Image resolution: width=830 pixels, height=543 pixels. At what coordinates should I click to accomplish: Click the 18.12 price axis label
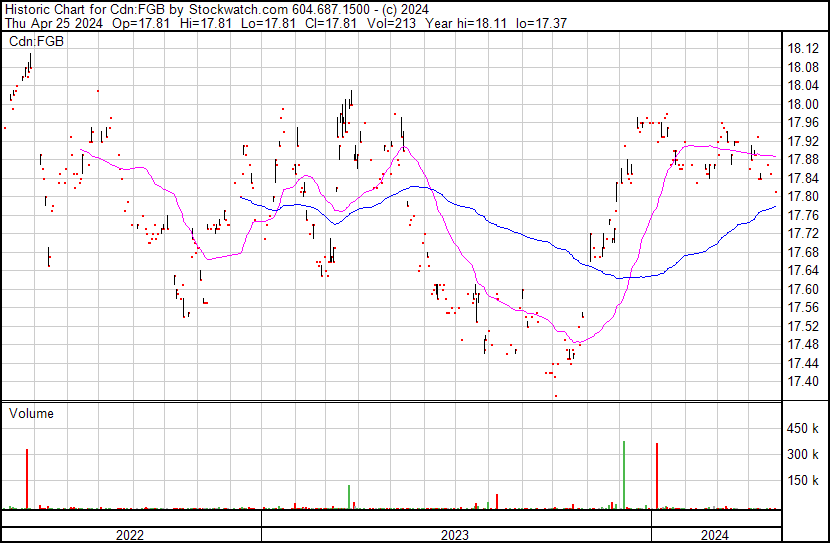pos(804,49)
